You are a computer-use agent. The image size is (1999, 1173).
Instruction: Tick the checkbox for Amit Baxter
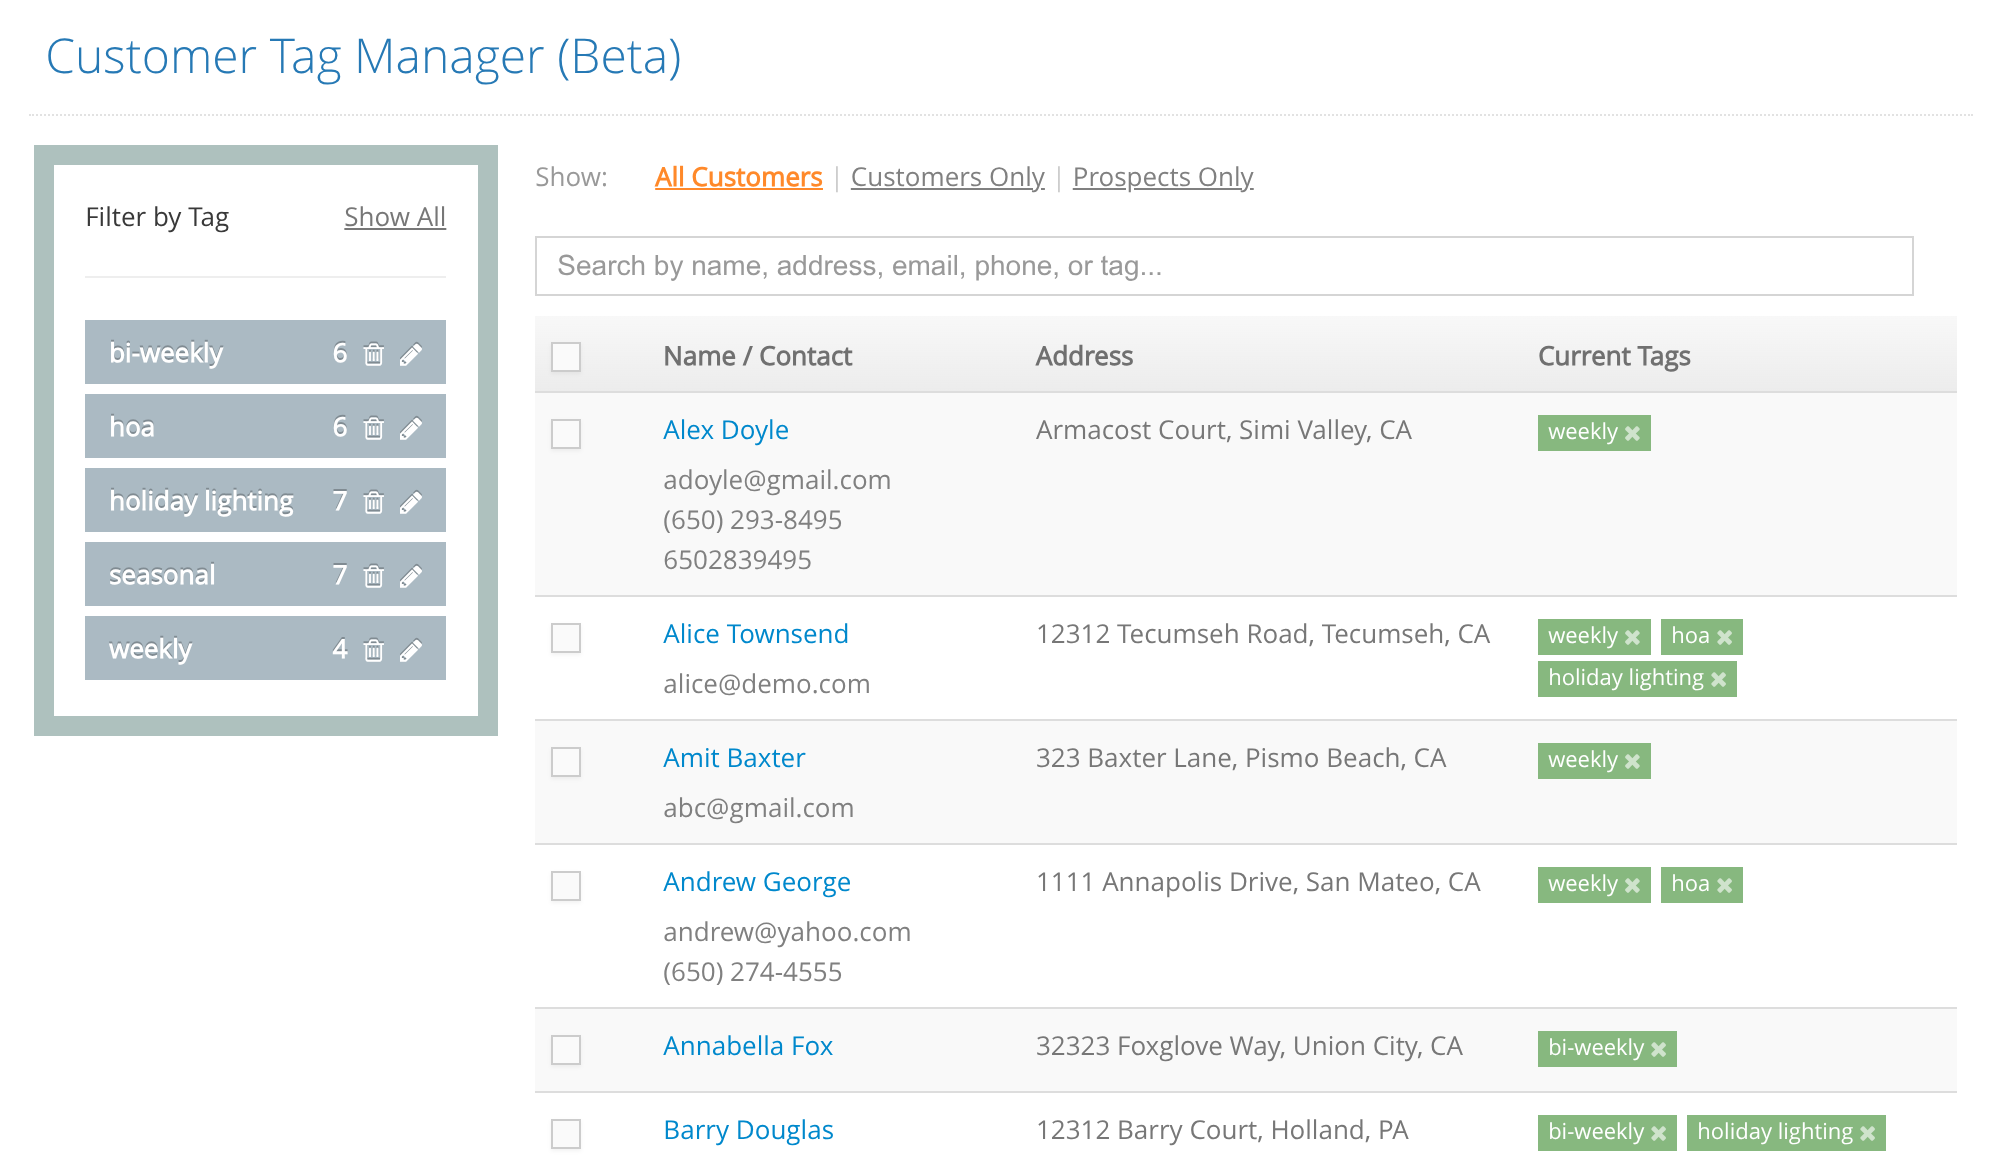[566, 762]
